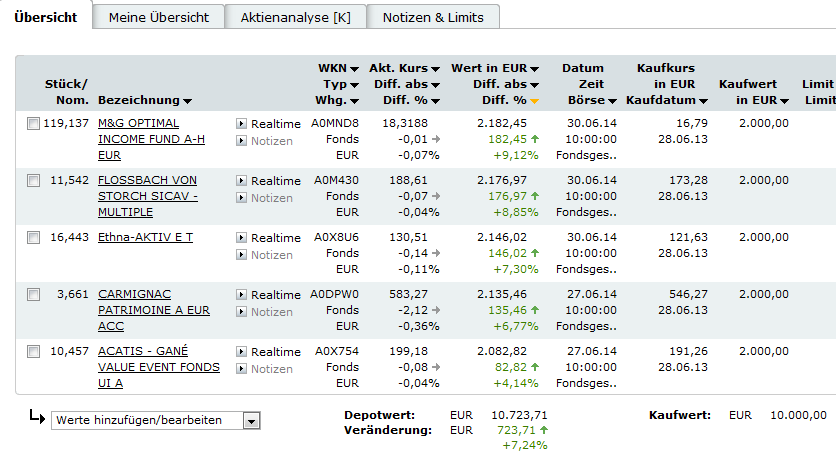Click Realtime icon for ACATIS Gané fund
The width and height of the screenshot is (836, 467).
tap(241, 352)
